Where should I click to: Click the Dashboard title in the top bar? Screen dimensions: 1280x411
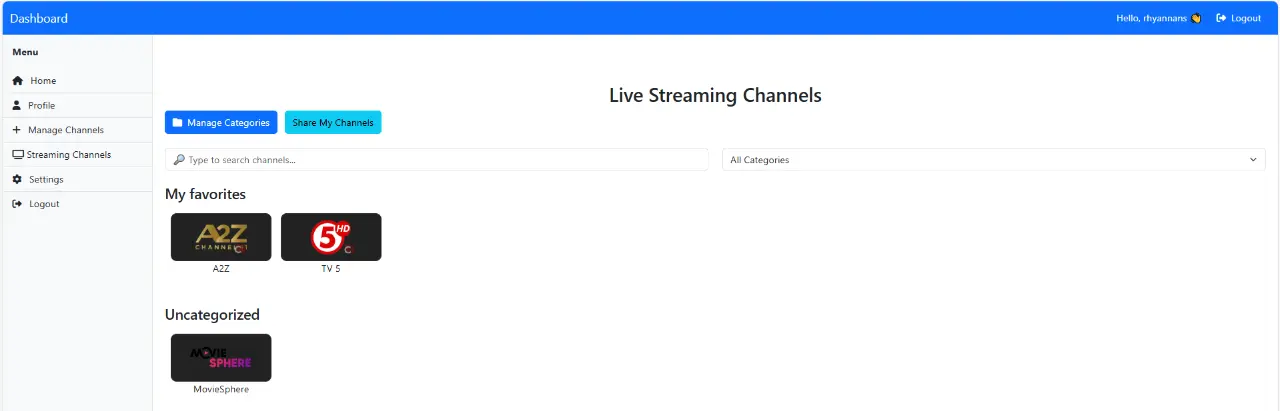(39, 18)
